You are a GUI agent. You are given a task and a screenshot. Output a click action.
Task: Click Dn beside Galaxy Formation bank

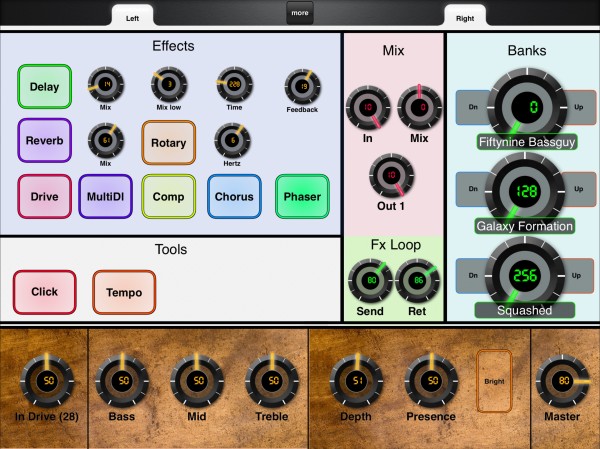[473, 189]
